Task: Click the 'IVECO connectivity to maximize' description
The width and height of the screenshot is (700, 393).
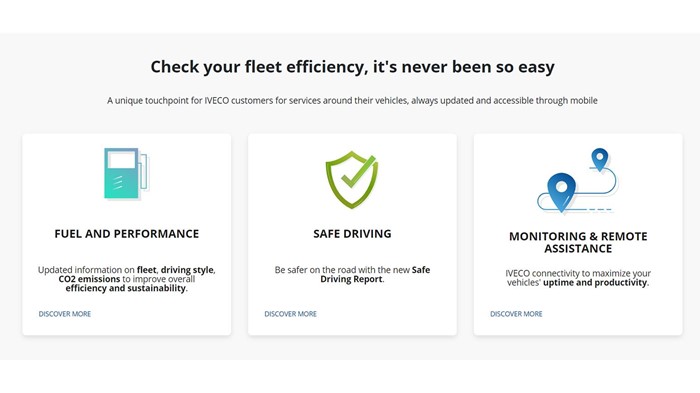Action: (x=578, y=278)
